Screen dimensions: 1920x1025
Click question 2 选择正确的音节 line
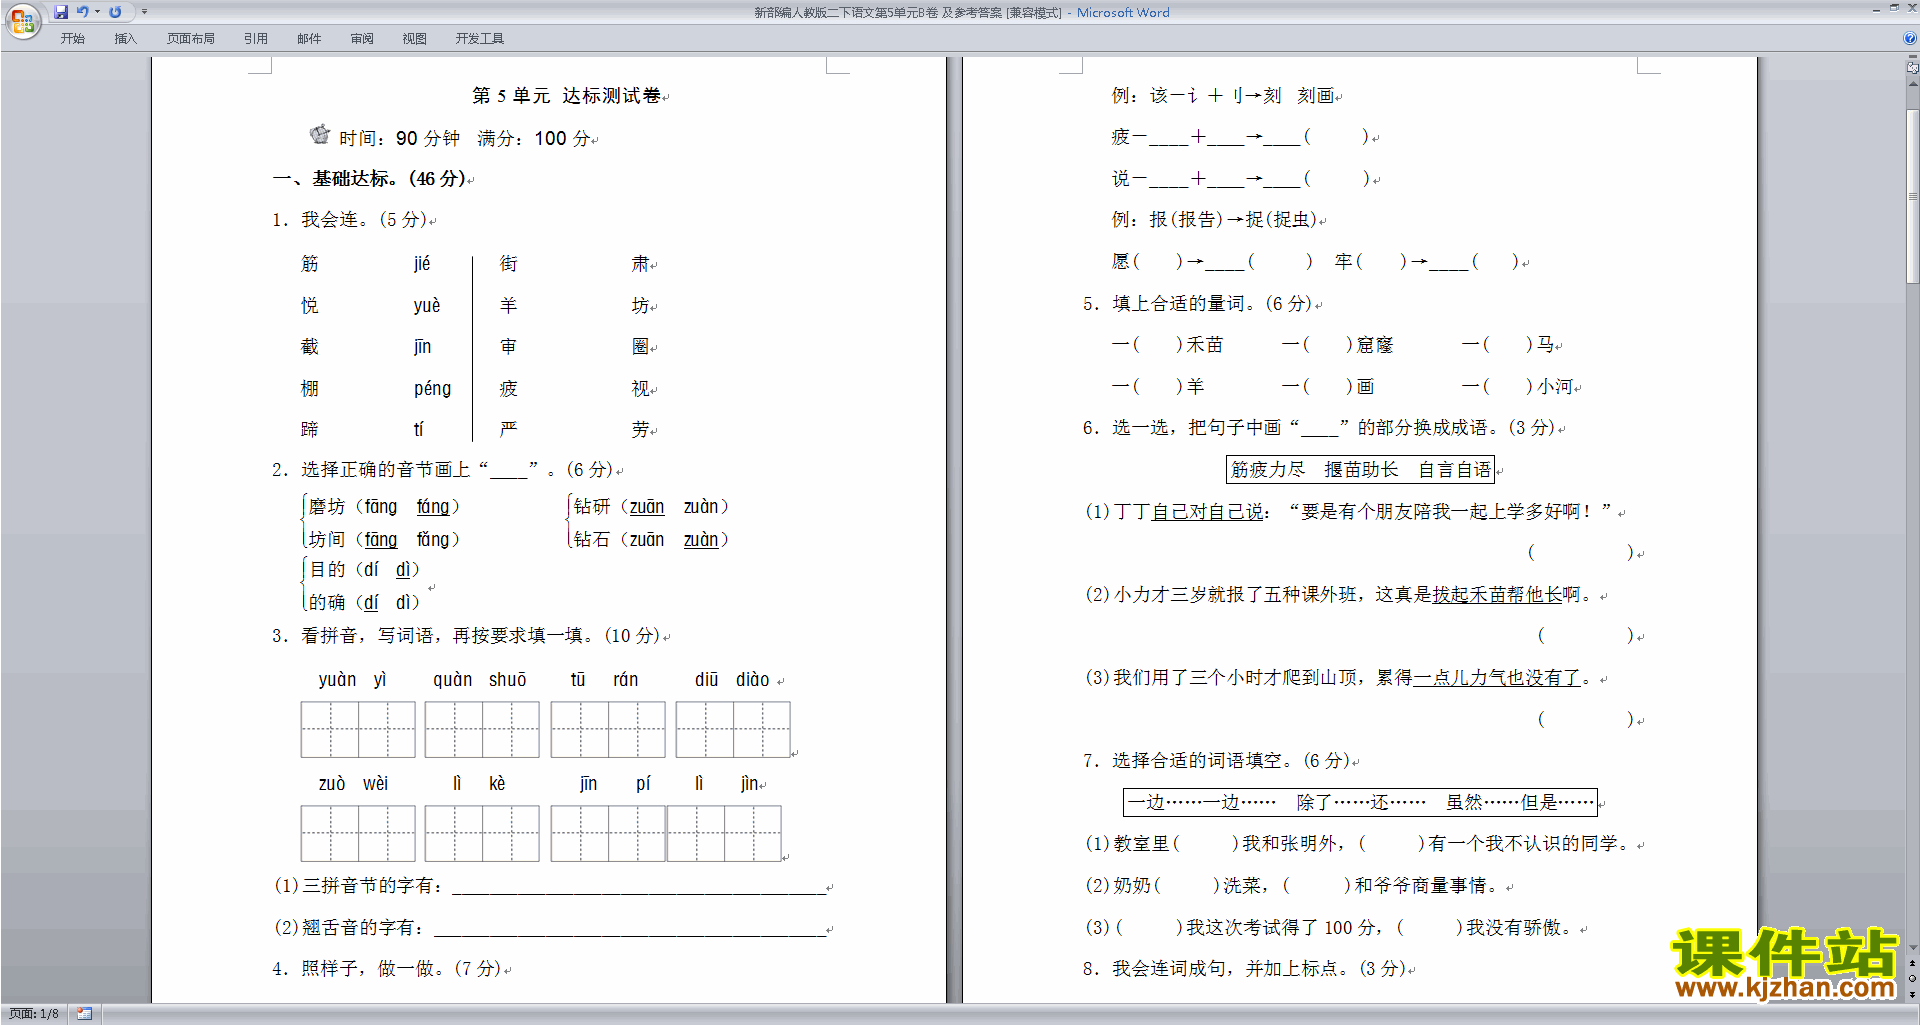point(443,470)
